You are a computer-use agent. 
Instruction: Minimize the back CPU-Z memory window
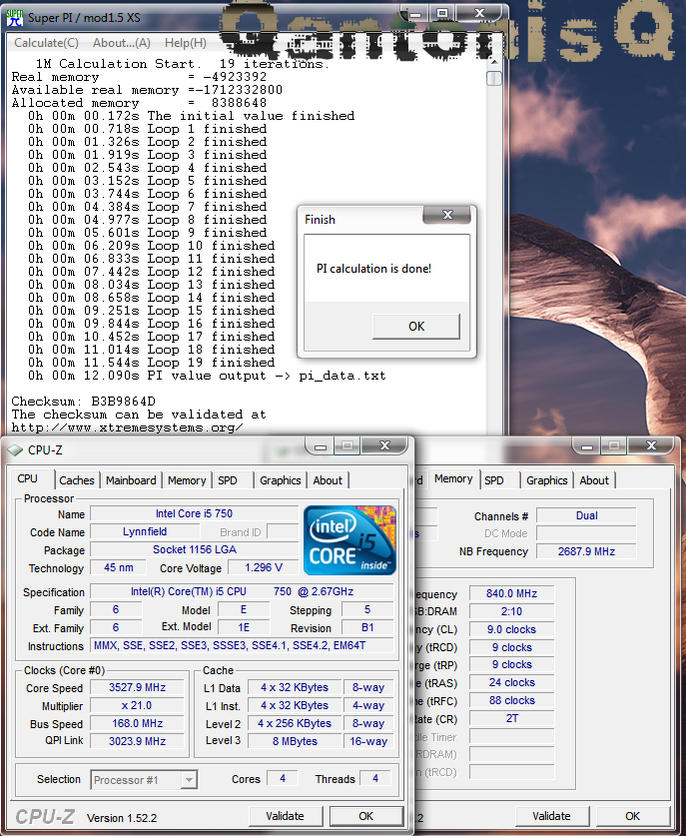pyautogui.click(x=587, y=446)
